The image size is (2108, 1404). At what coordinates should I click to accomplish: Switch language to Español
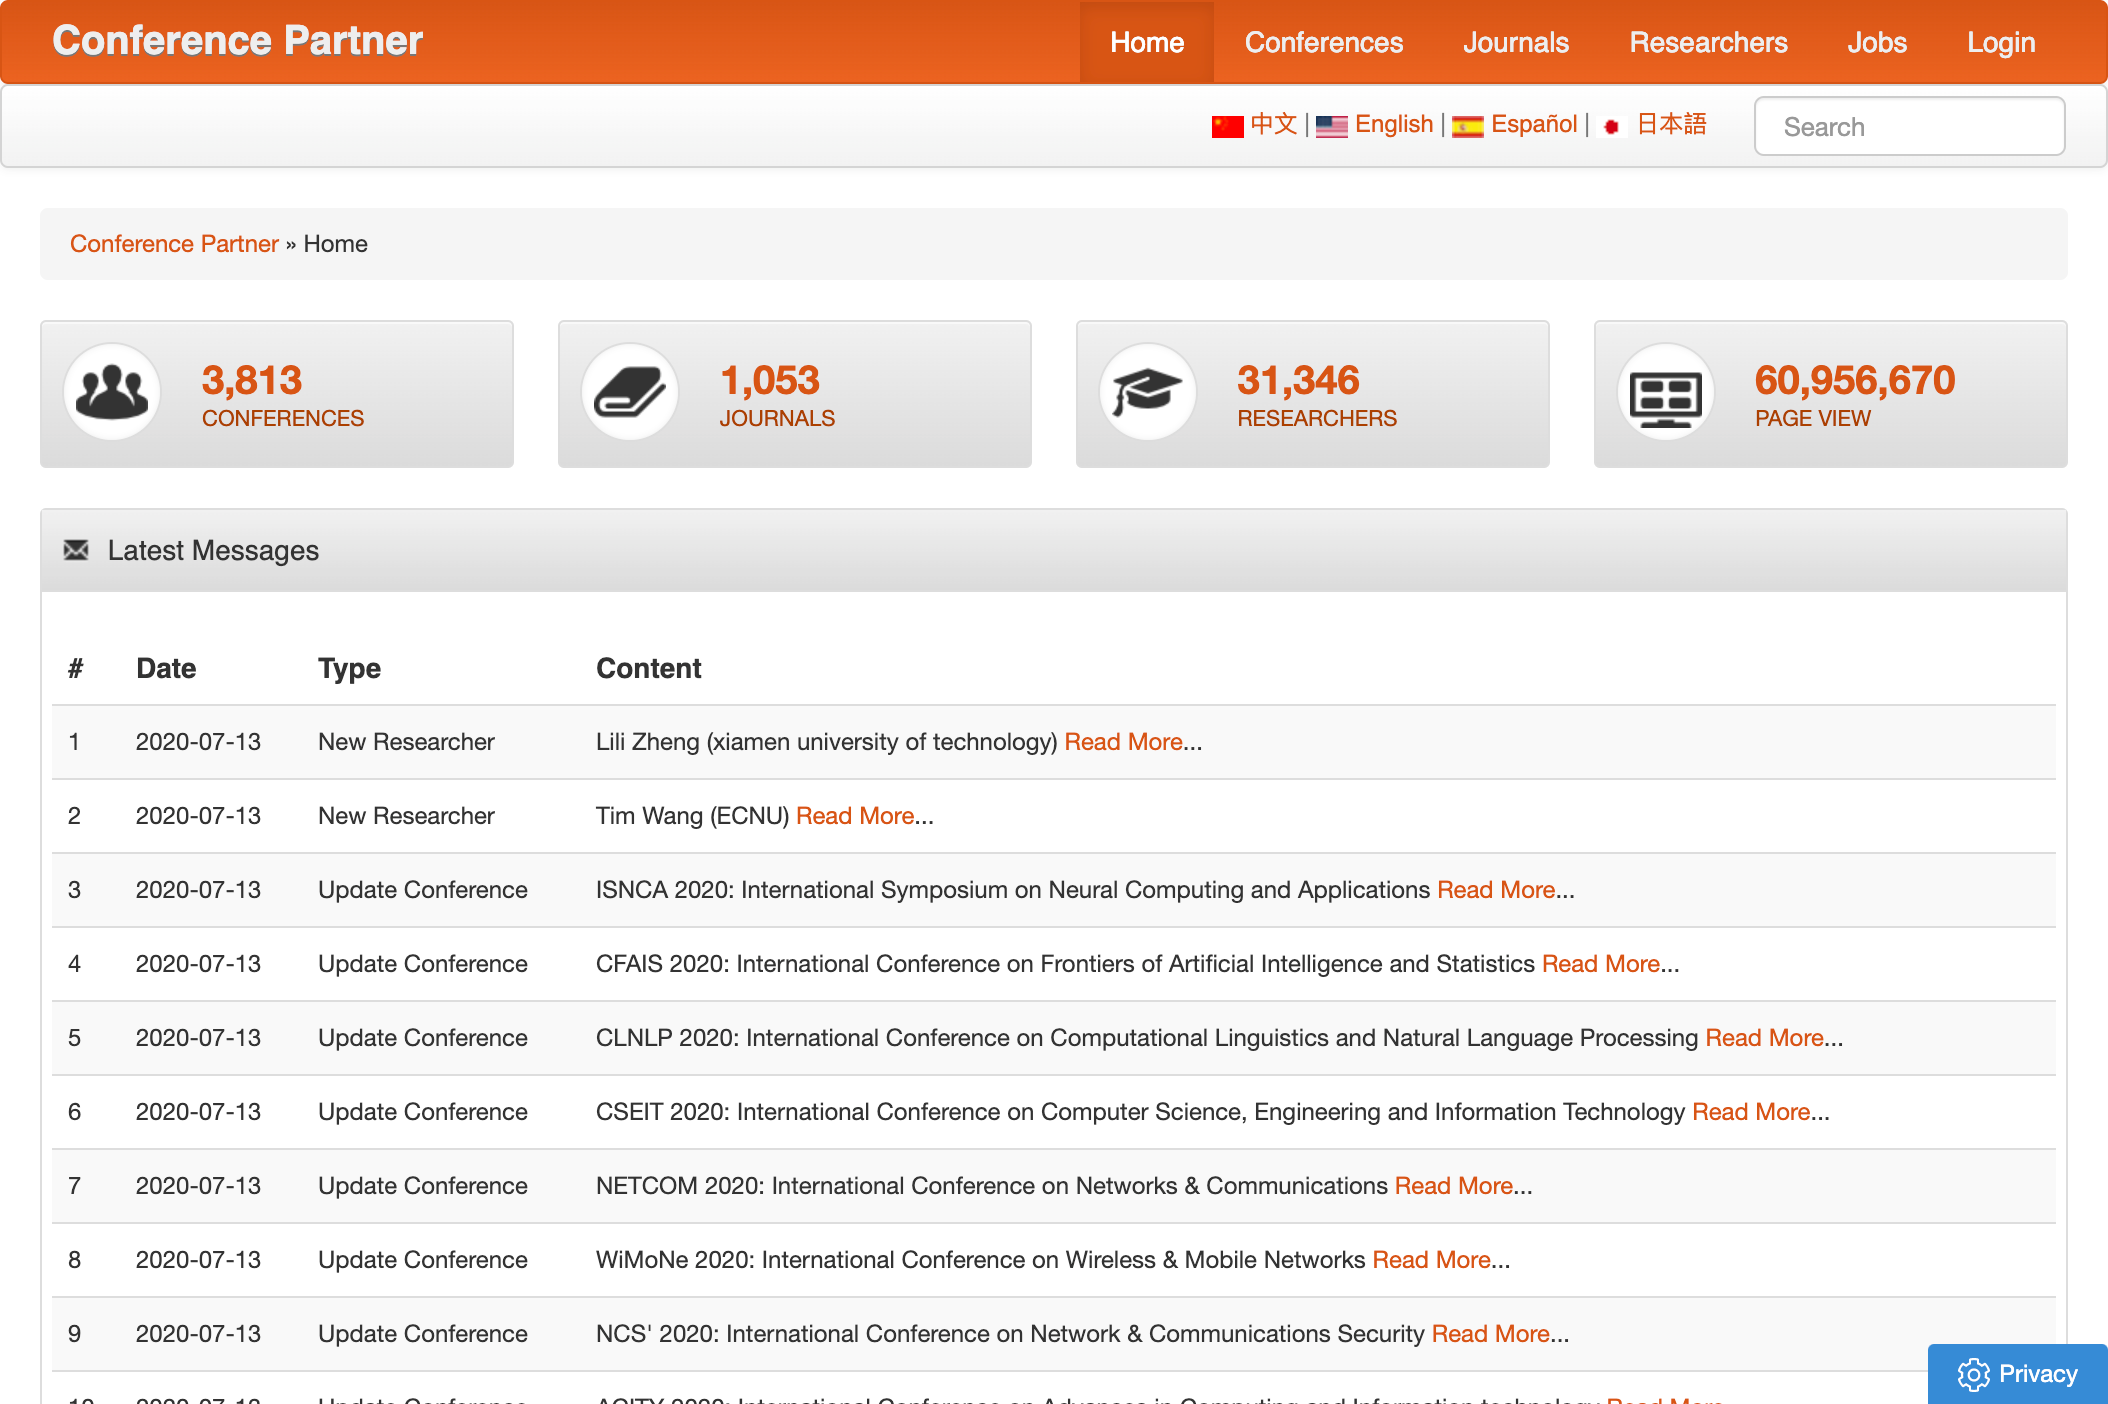point(1533,124)
